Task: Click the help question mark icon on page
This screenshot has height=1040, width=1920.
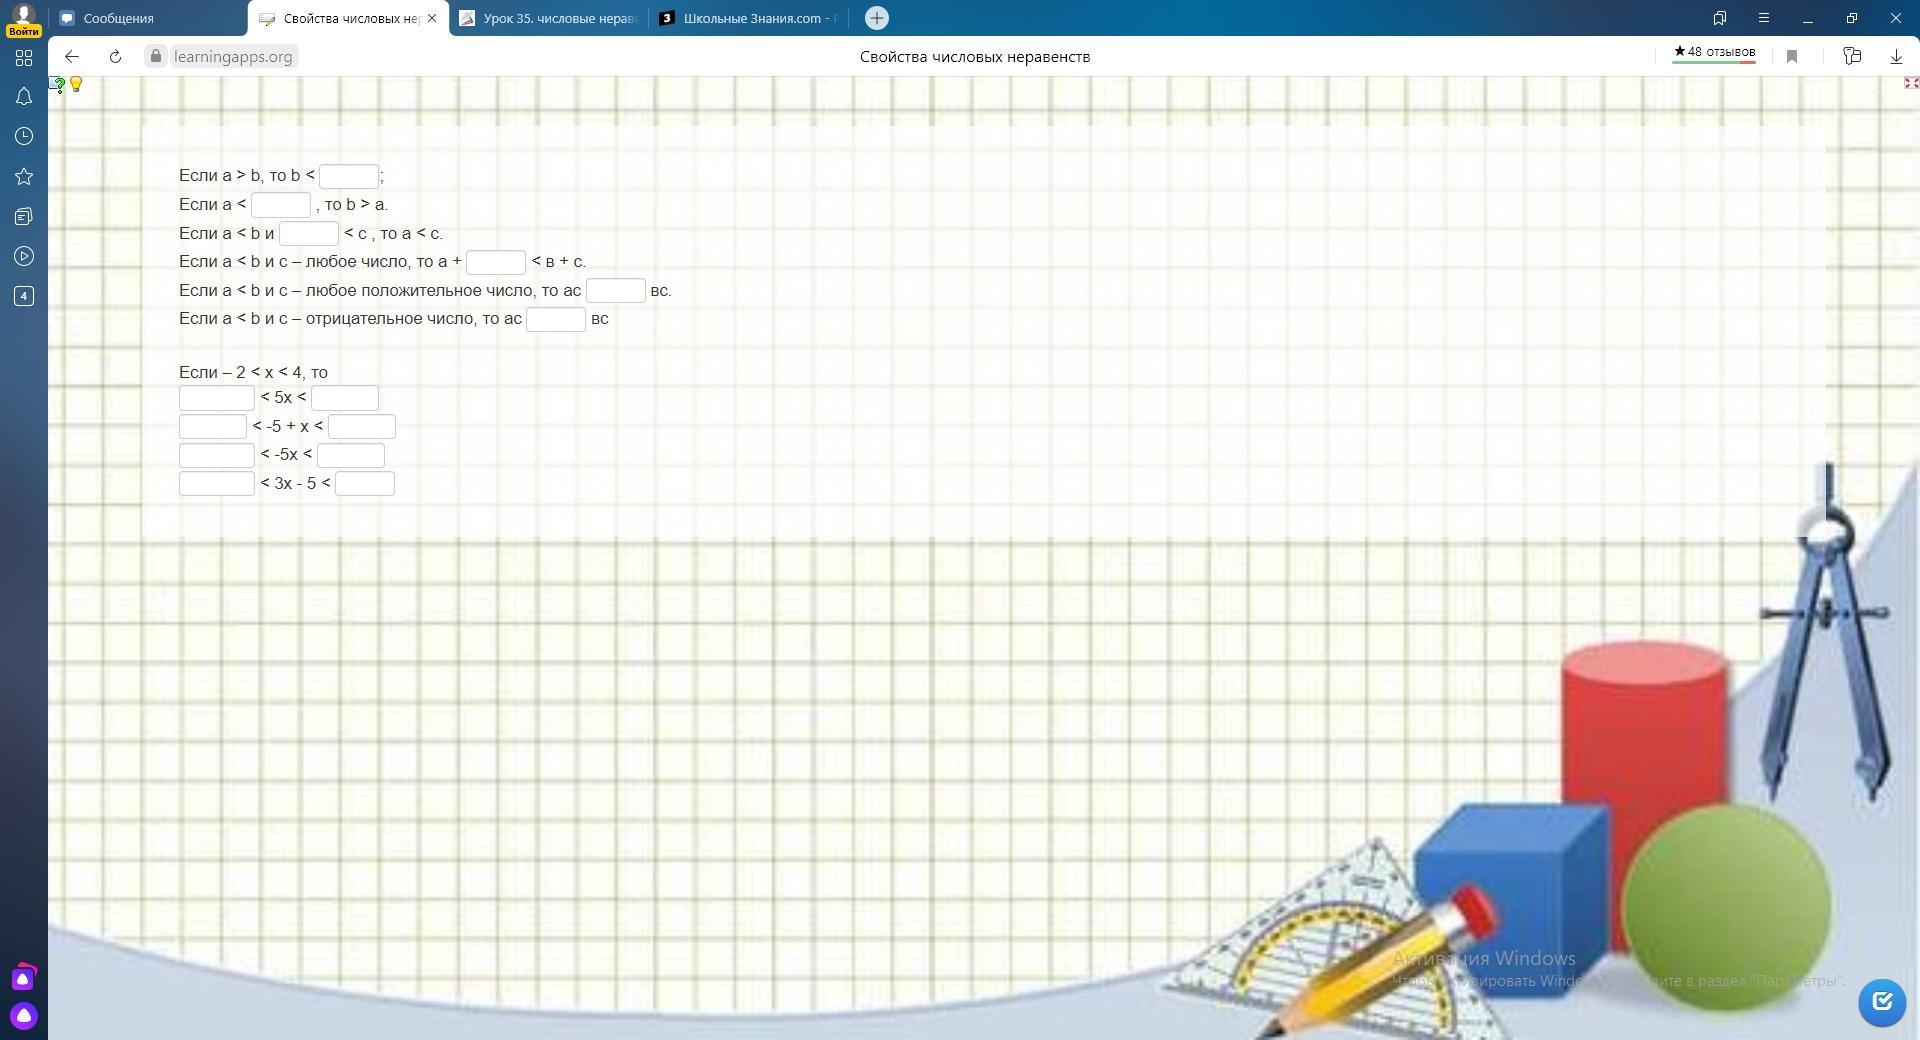Action: coord(58,85)
